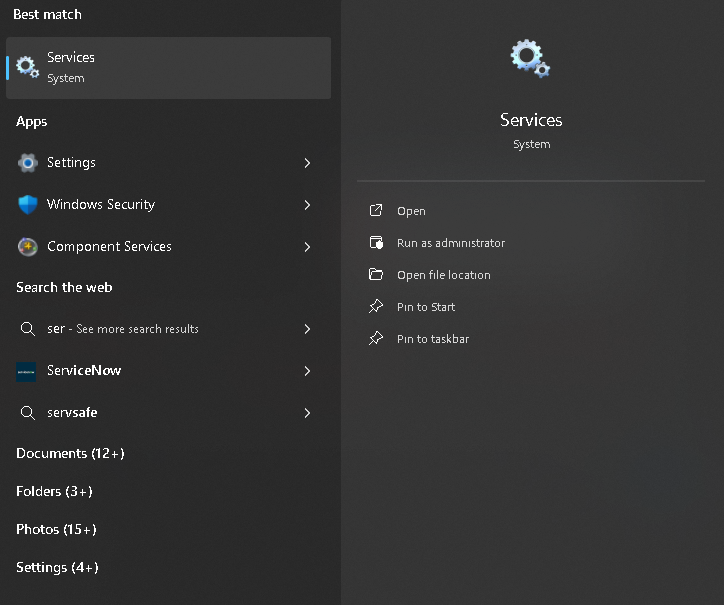Click the Pin to taskbar pin icon
Viewport: 724px width, 605px height.
(x=376, y=339)
